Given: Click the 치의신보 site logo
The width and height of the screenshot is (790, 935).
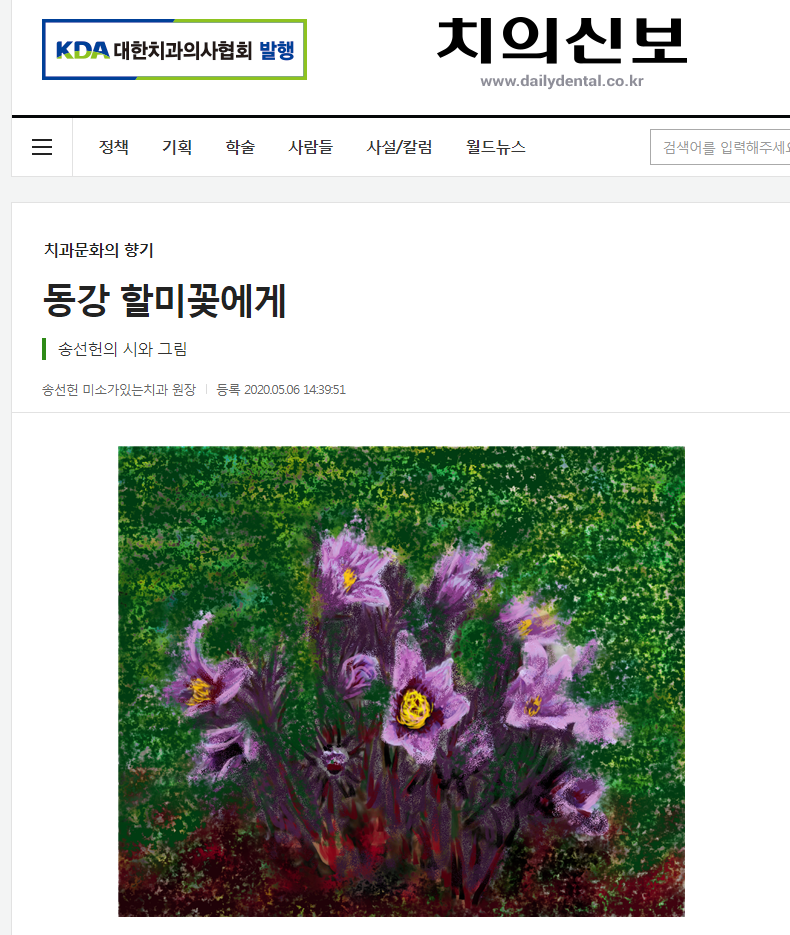Looking at the screenshot, I should 562,41.
